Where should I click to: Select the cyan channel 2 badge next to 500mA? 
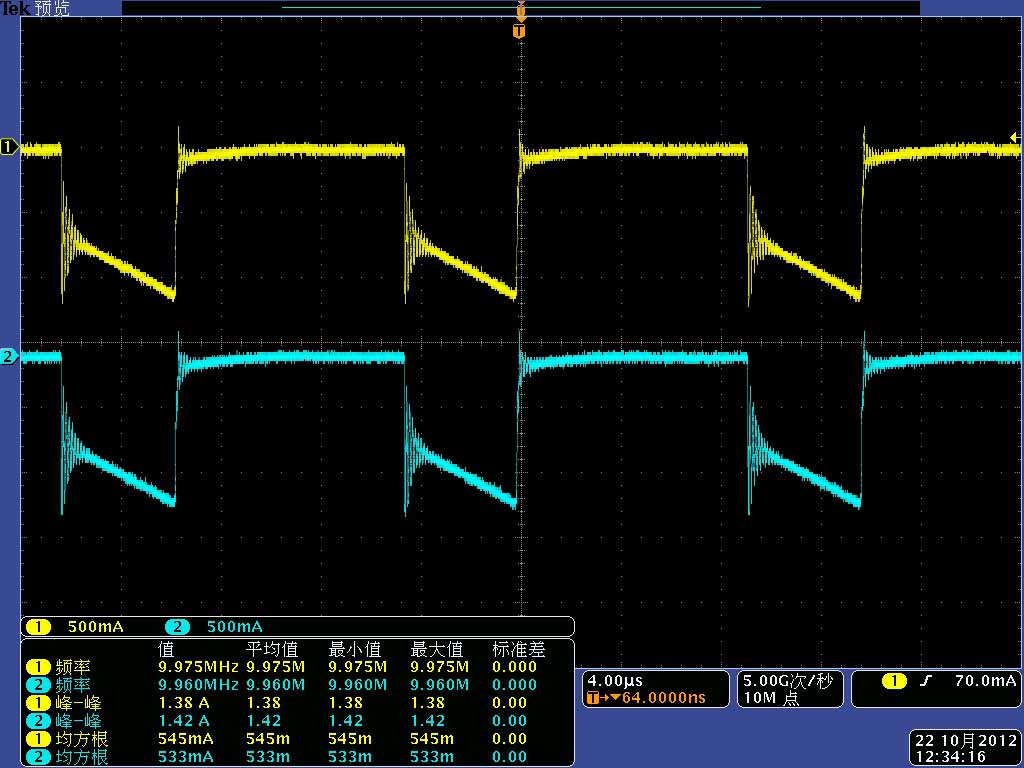[x=177, y=627]
